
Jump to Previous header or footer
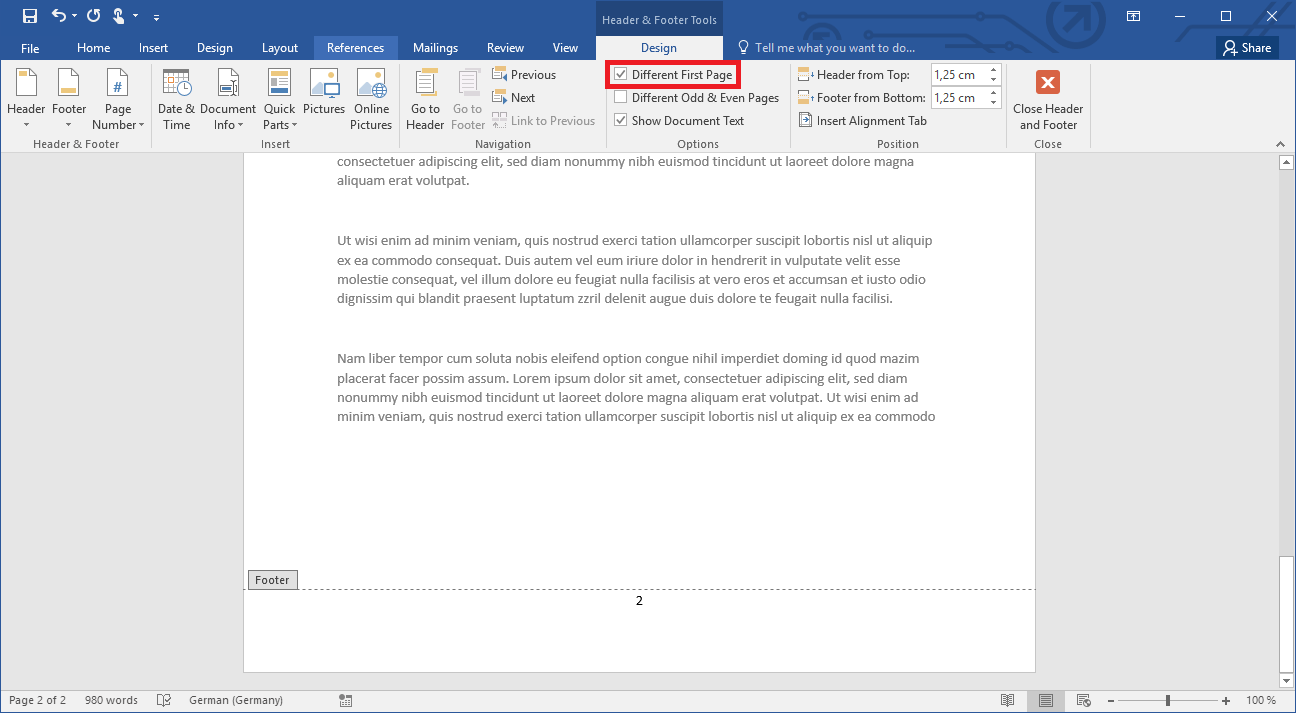point(524,75)
